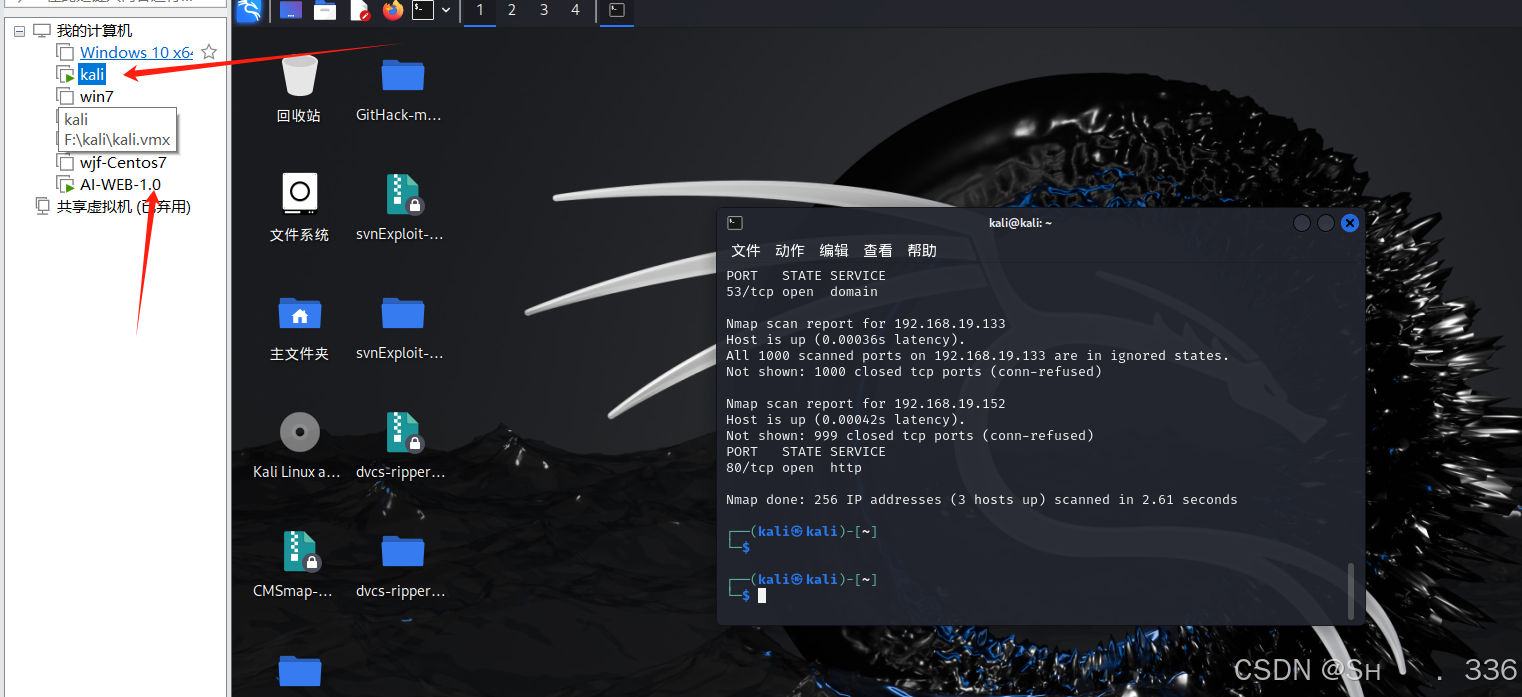Click '80/tcp open http' terminal line
Screen dimensions: 1522x697
coord(794,468)
